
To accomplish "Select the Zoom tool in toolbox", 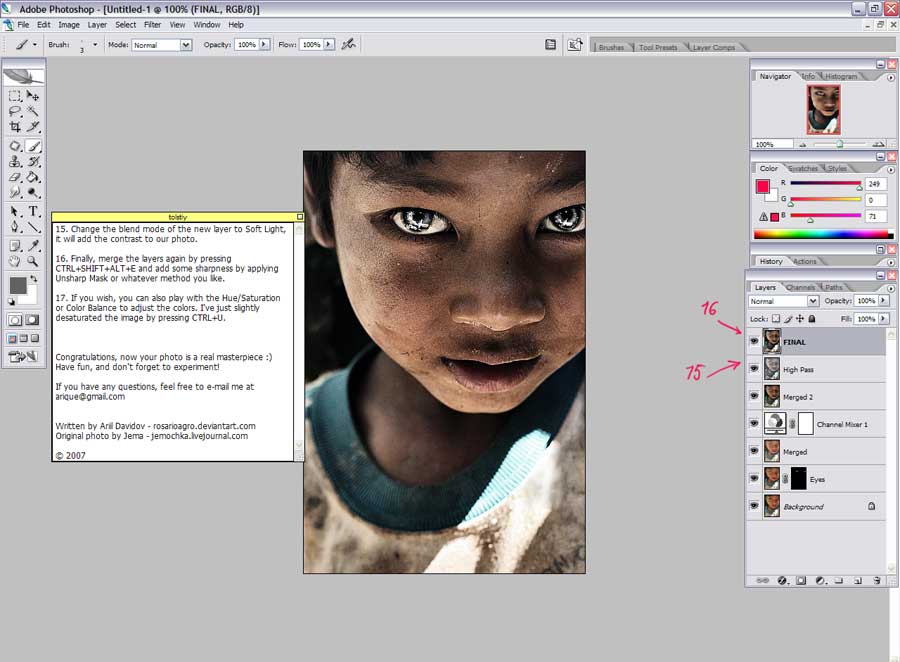I will (x=33, y=262).
